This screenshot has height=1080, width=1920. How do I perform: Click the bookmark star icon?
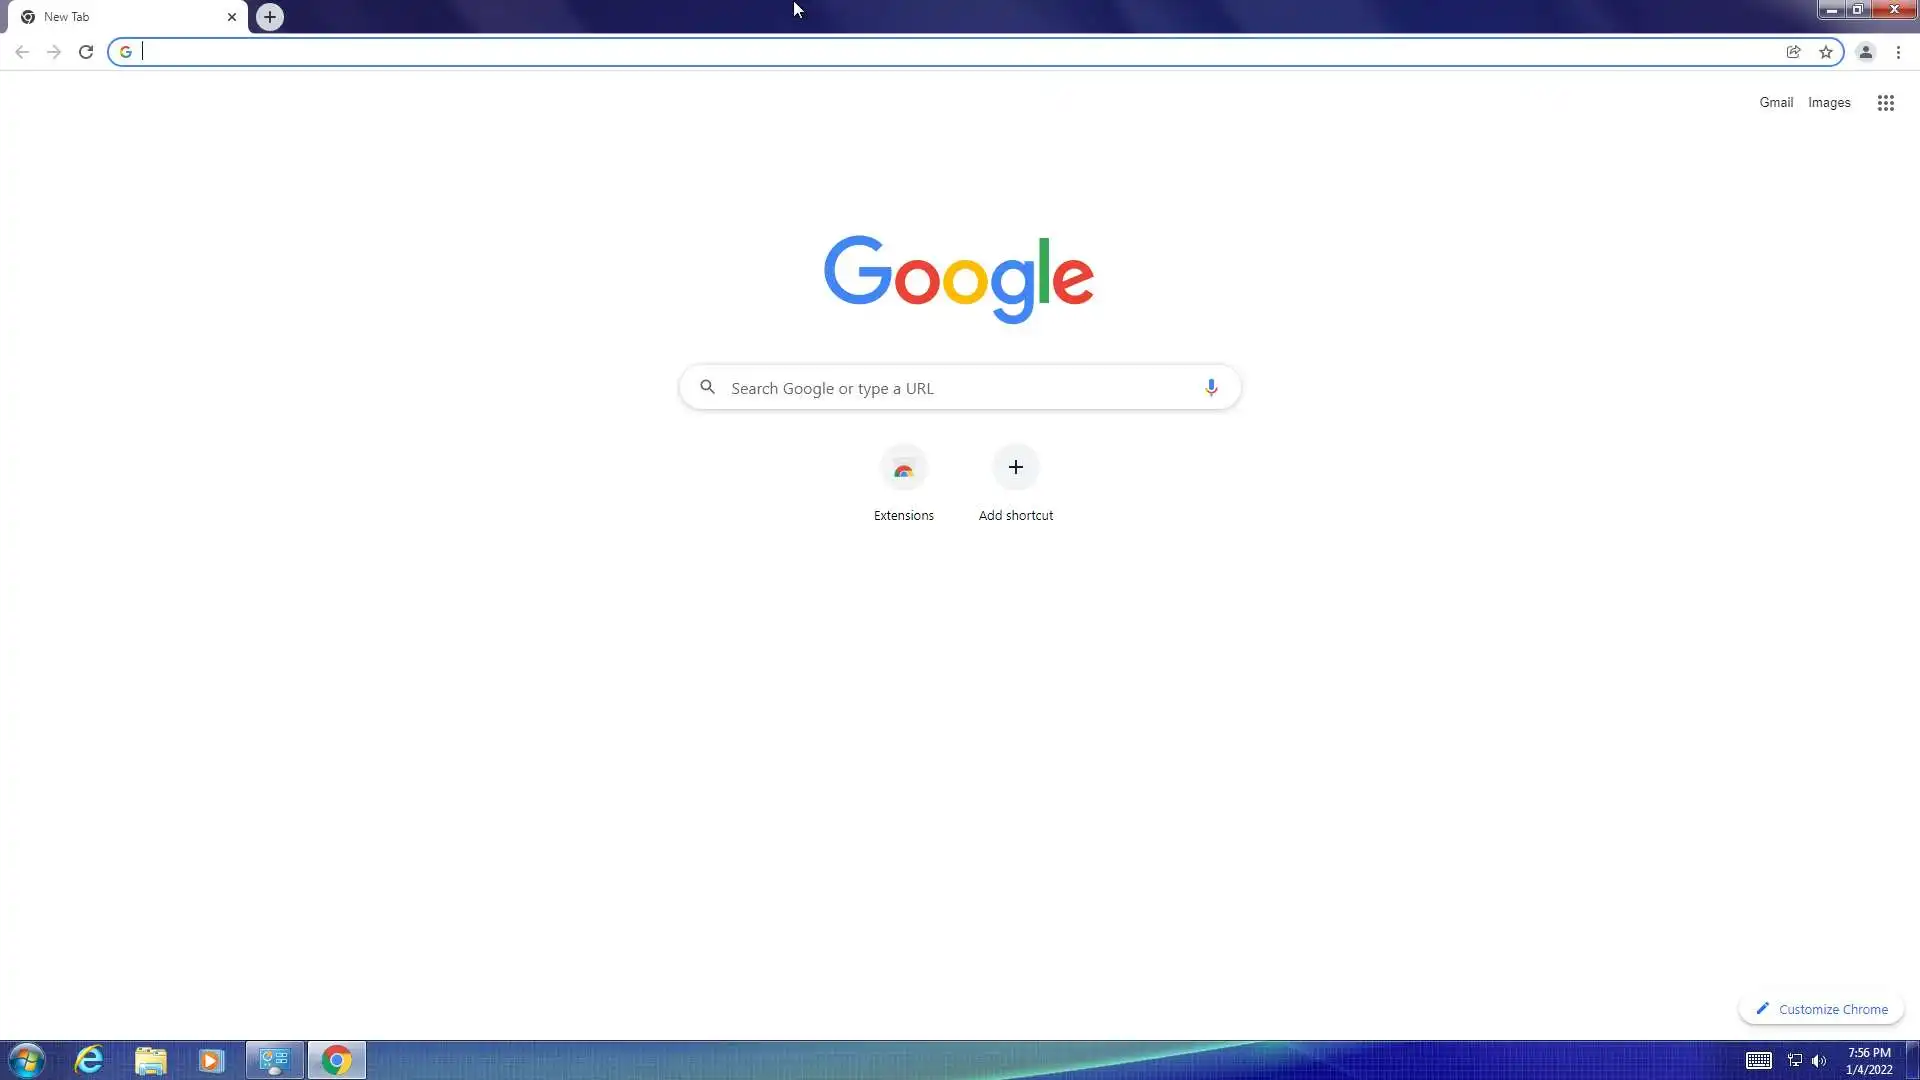(x=1826, y=52)
